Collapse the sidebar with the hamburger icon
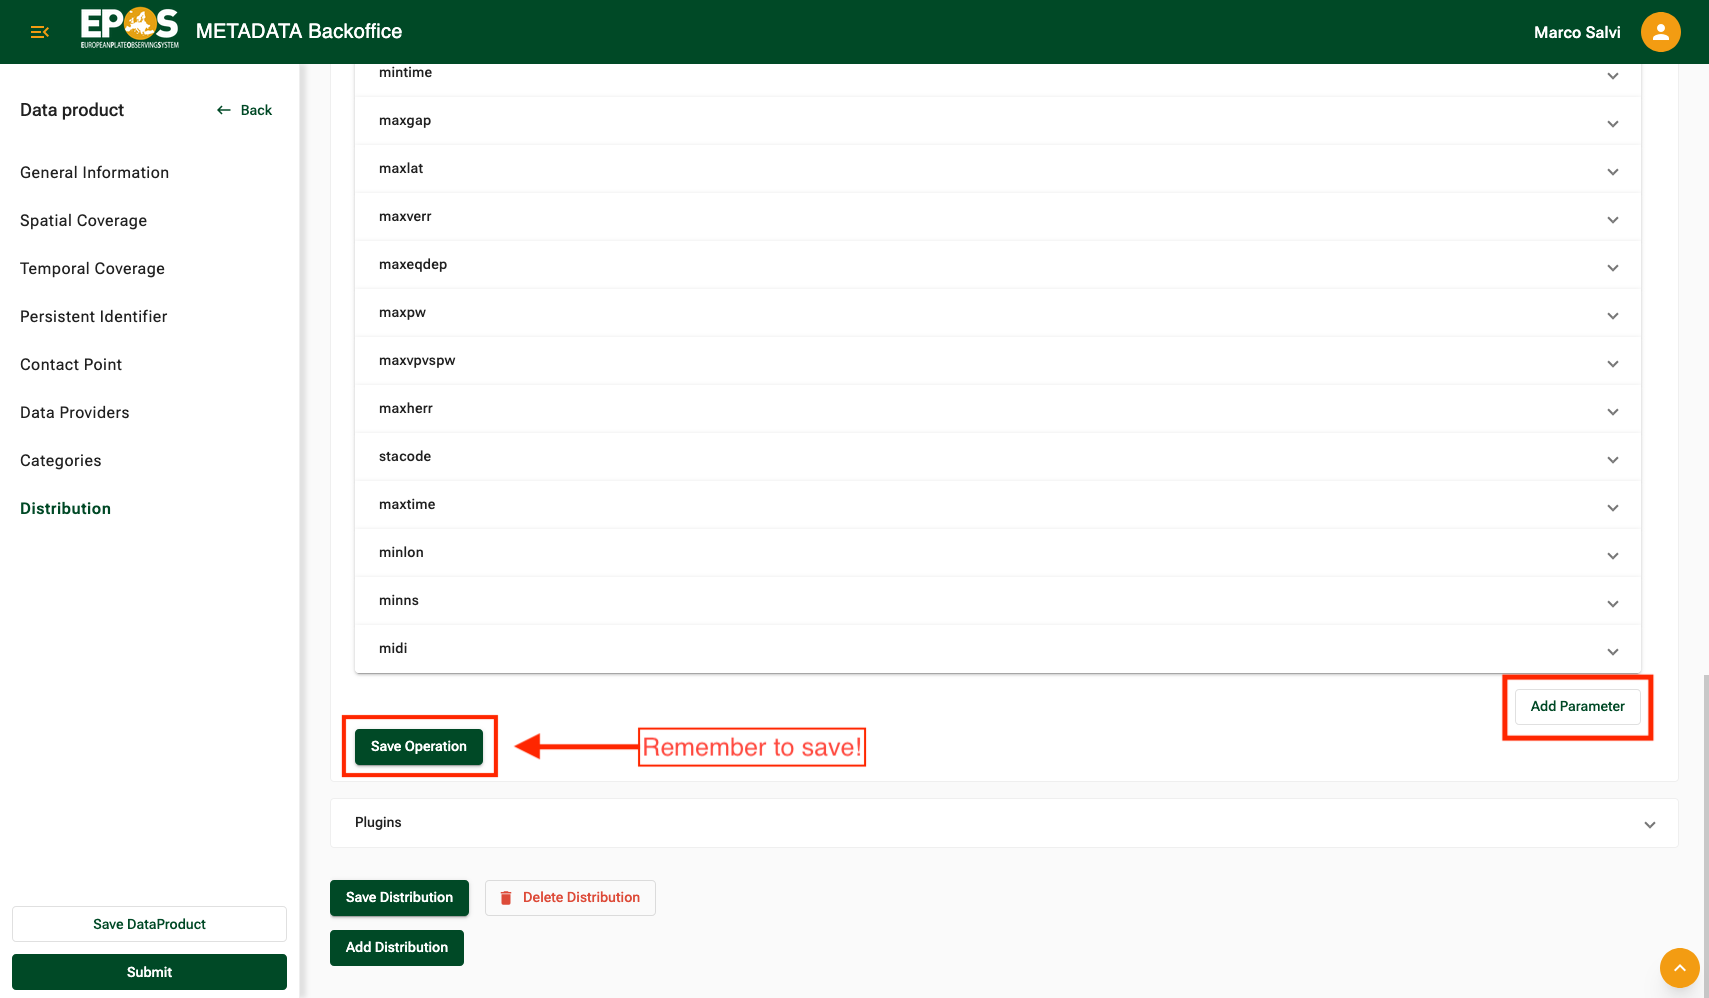Image resolution: width=1709 pixels, height=998 pixels. 39,31
